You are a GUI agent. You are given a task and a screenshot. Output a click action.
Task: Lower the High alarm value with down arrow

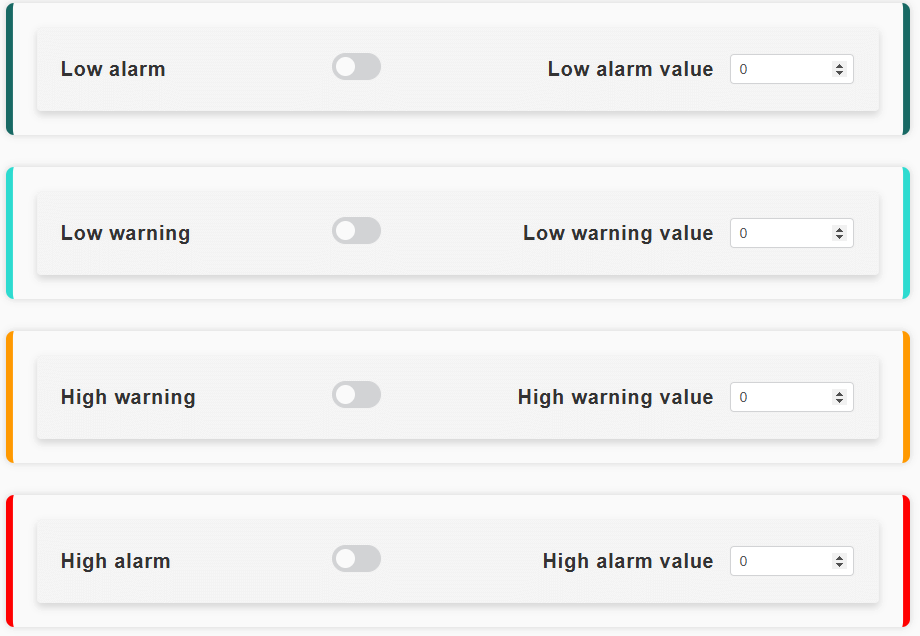tap(839, 565)
